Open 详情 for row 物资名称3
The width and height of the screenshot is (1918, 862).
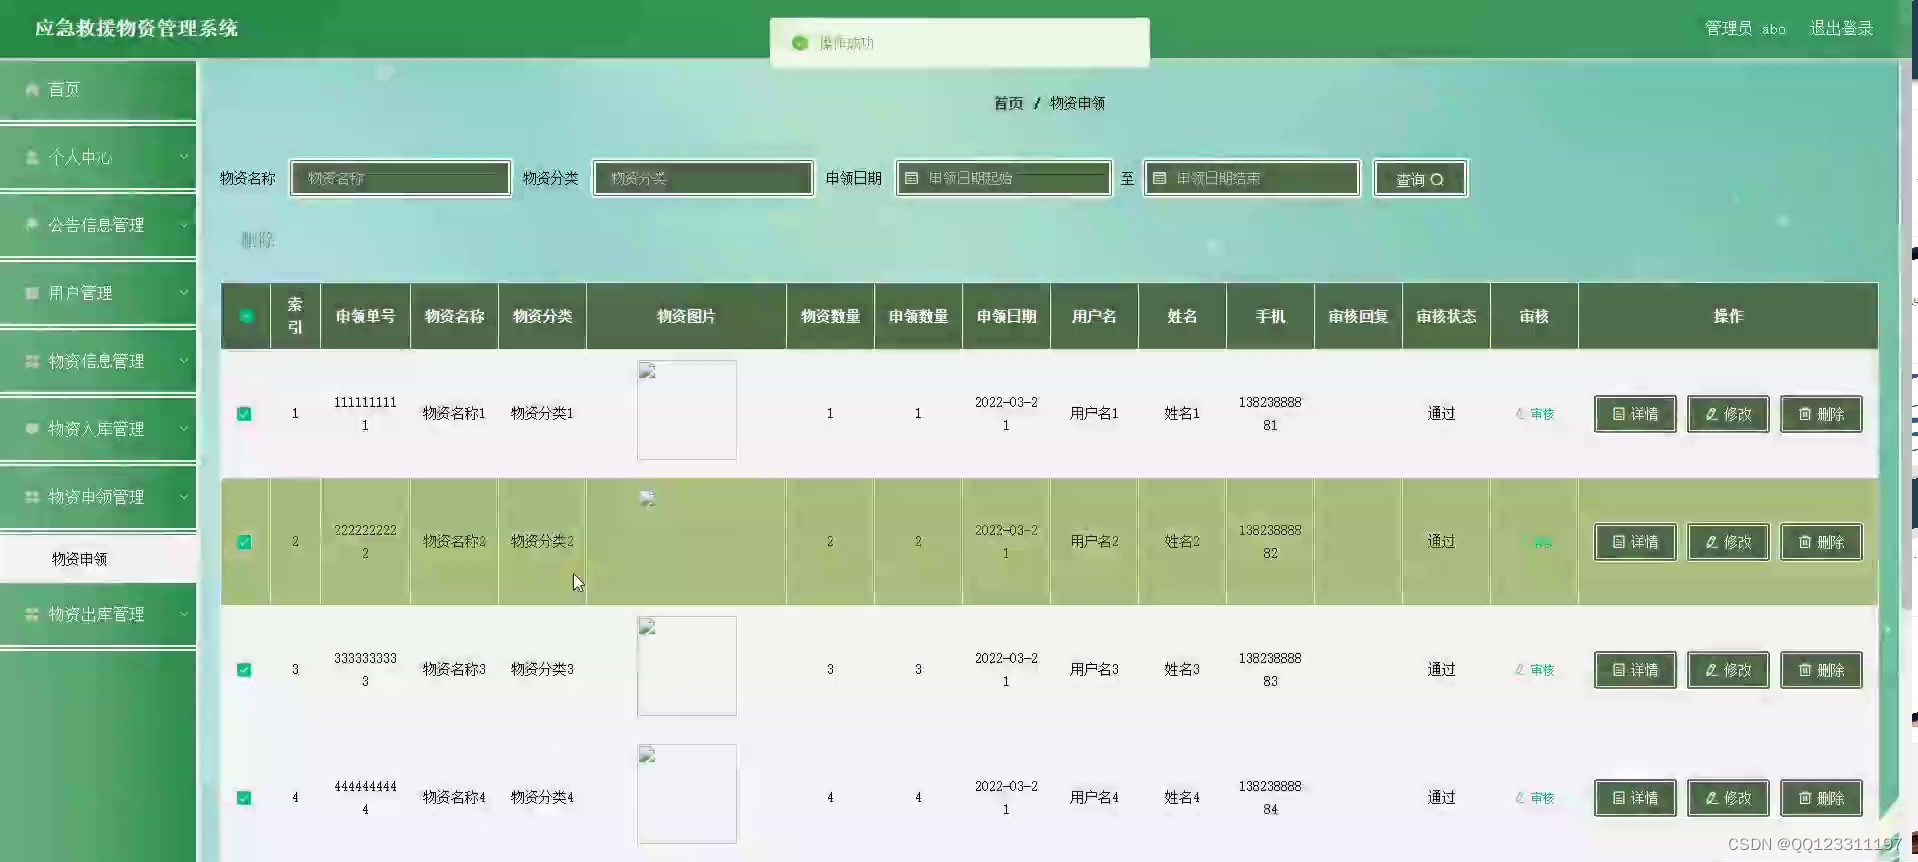click(1635, 670)
